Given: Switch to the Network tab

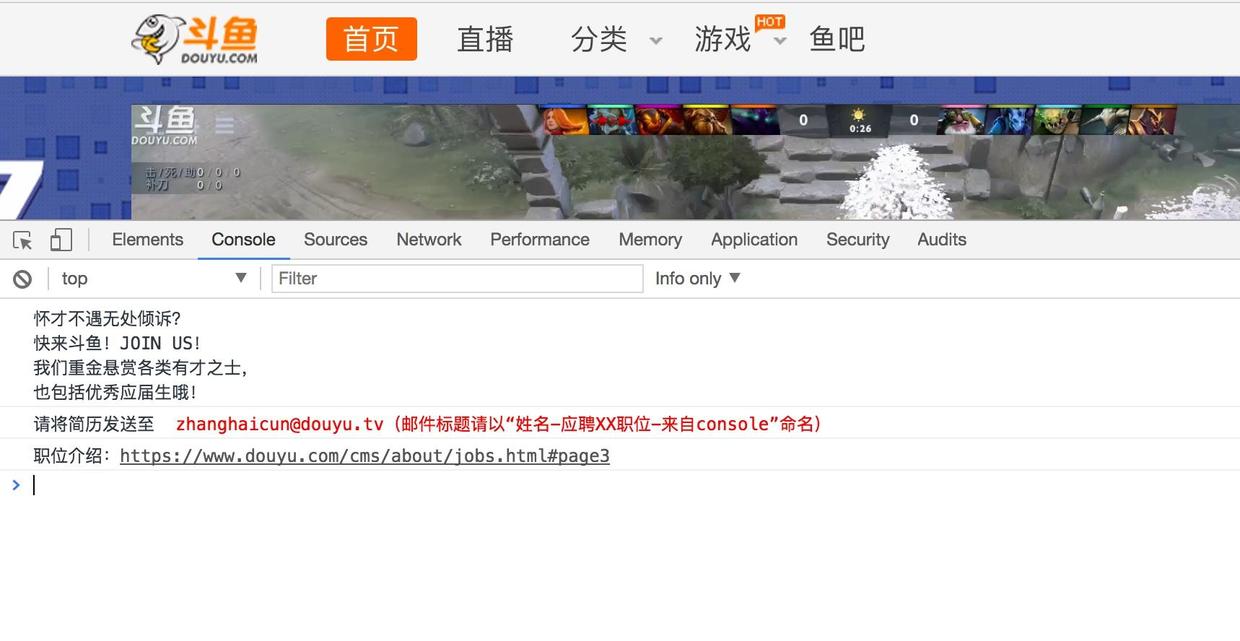Looking at the screenshot, I should point(429,240).
